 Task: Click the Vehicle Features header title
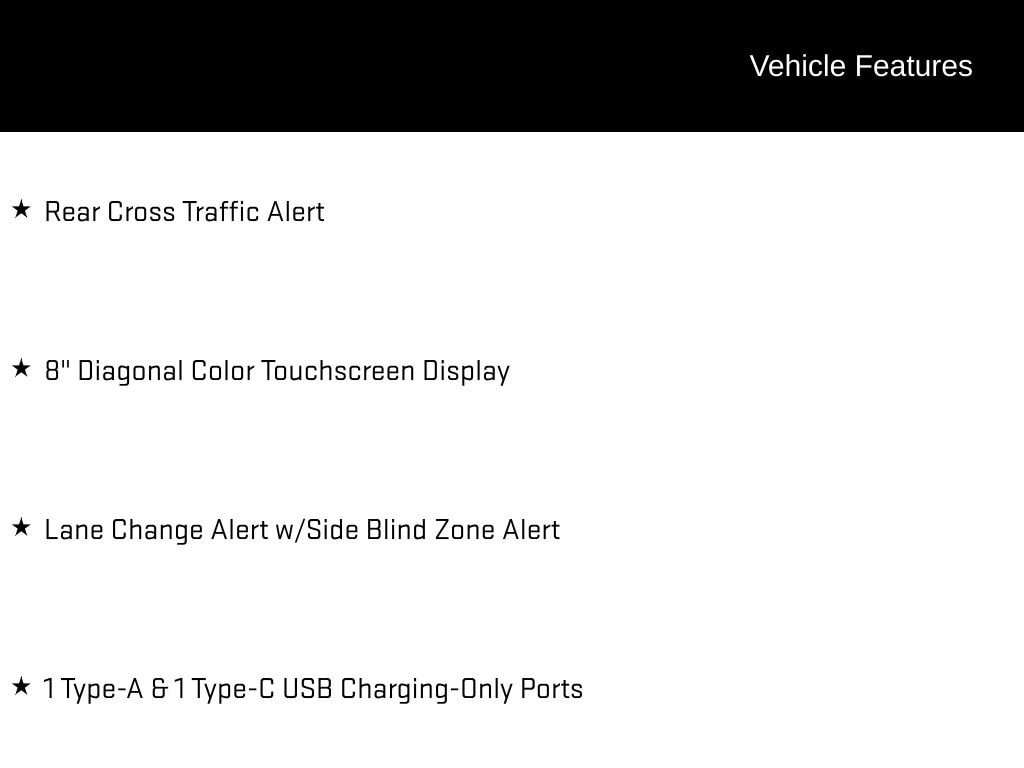pos(860,66)
